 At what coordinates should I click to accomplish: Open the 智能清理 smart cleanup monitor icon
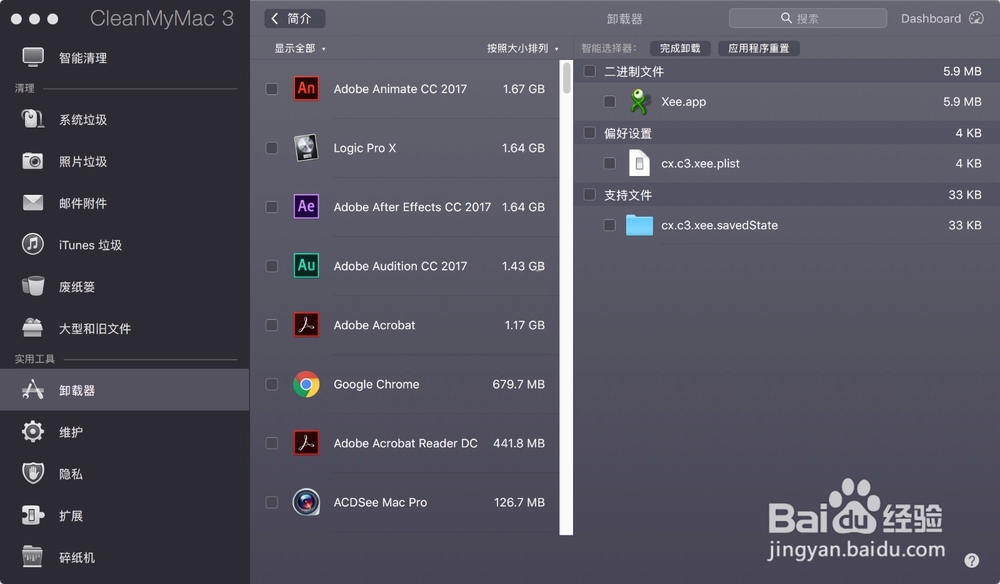tap(33, 57)
